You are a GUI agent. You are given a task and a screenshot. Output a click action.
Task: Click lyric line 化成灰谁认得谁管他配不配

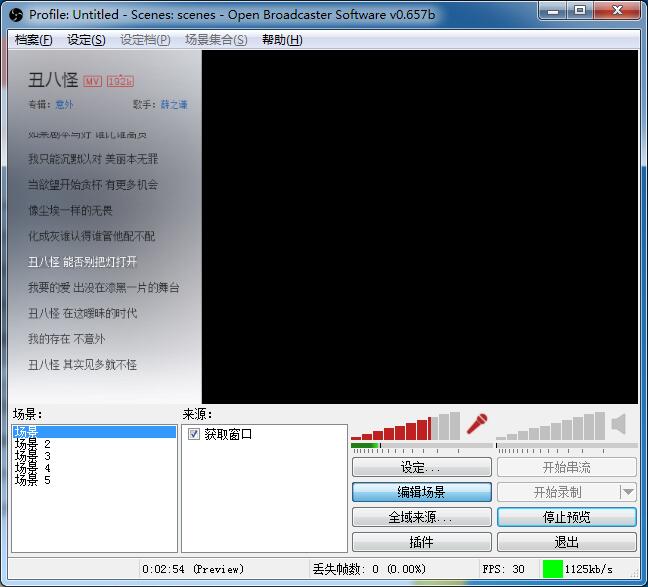coord(92,236)
